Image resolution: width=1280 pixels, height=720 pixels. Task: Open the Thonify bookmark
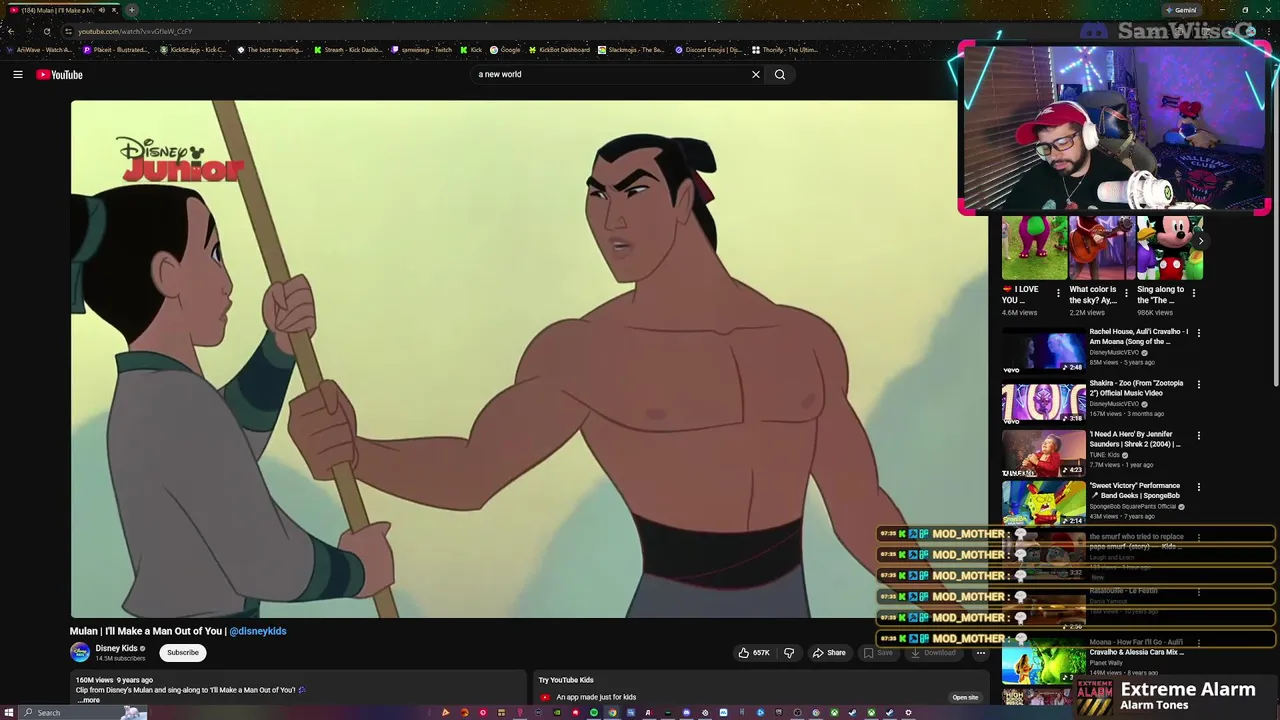784,49
